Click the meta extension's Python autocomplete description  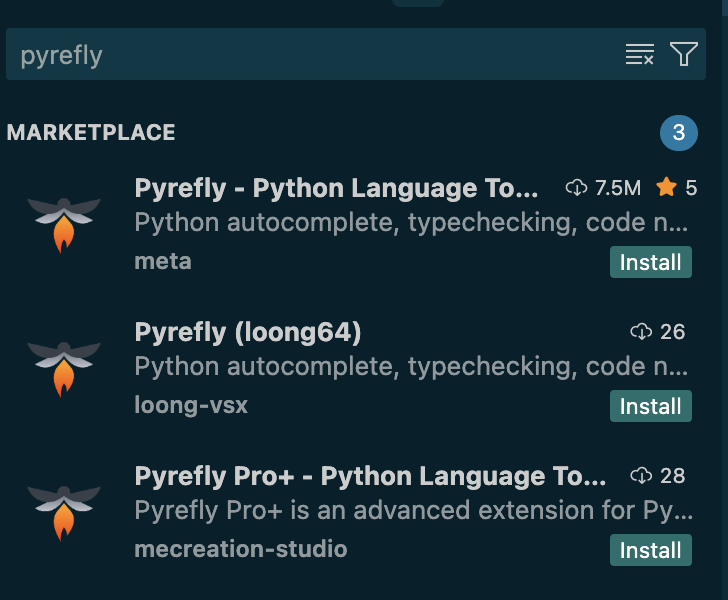point(411,223)
